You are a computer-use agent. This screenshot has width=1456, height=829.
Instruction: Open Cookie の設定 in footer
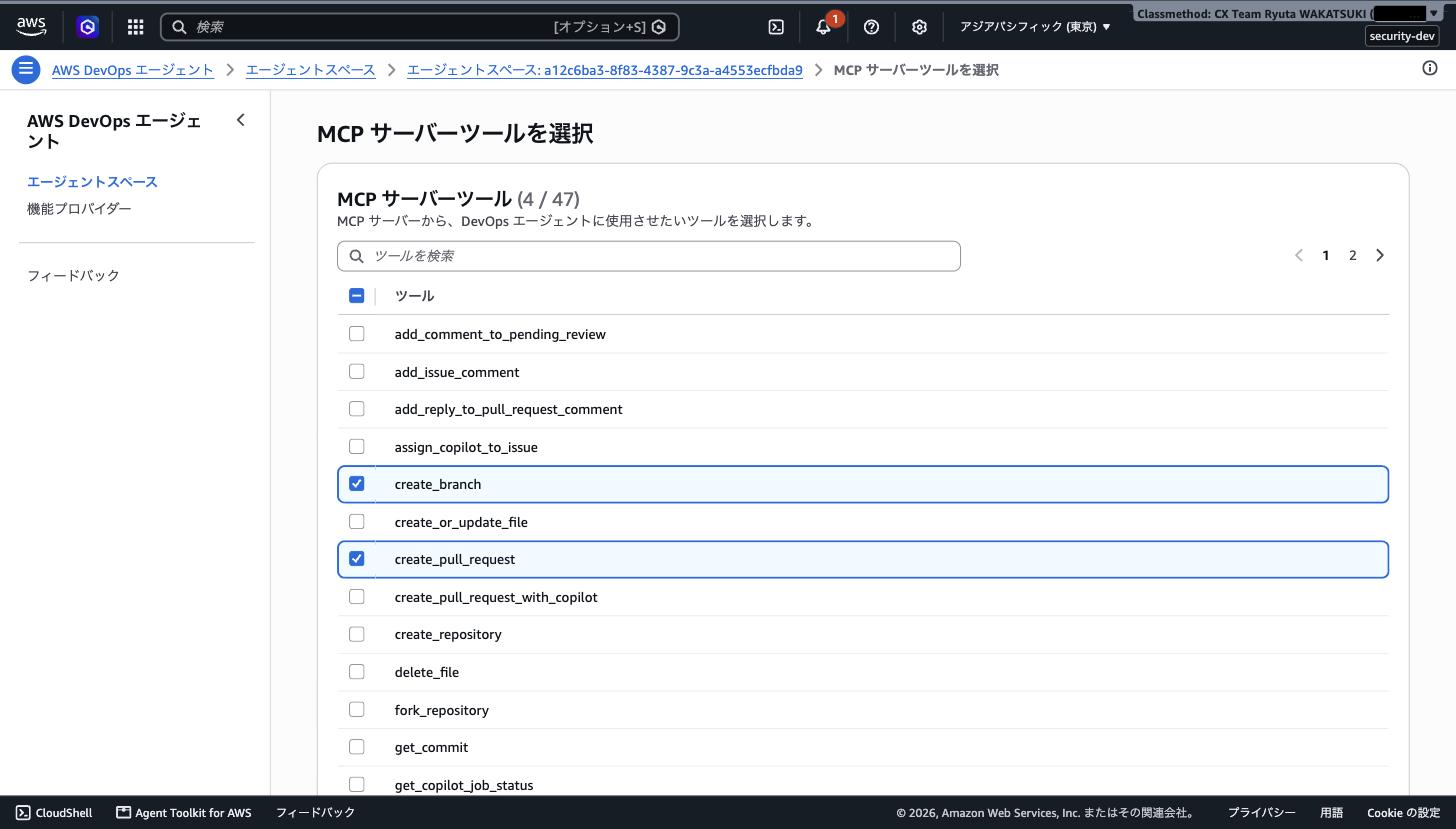[1404, 813]
